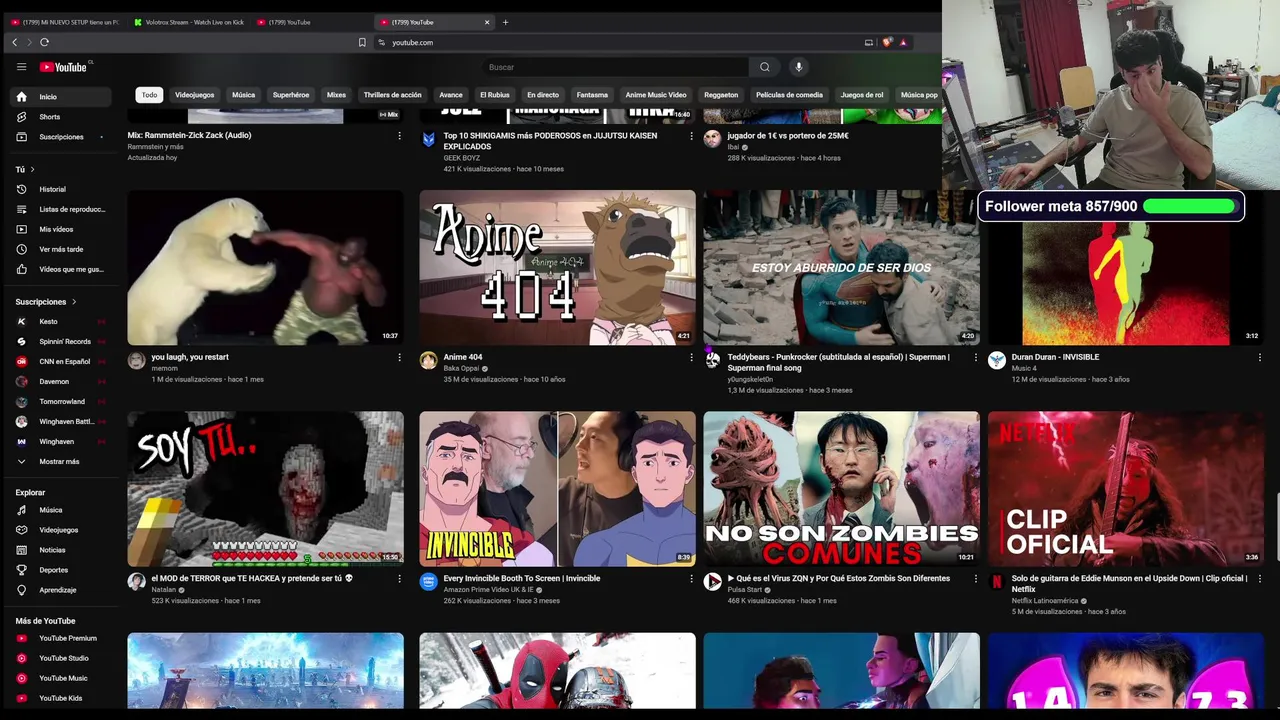Open Spinnin' Records subscription channel
Image resolution: width=1280 pixels, height=720 pixels.
pos(60,341)
